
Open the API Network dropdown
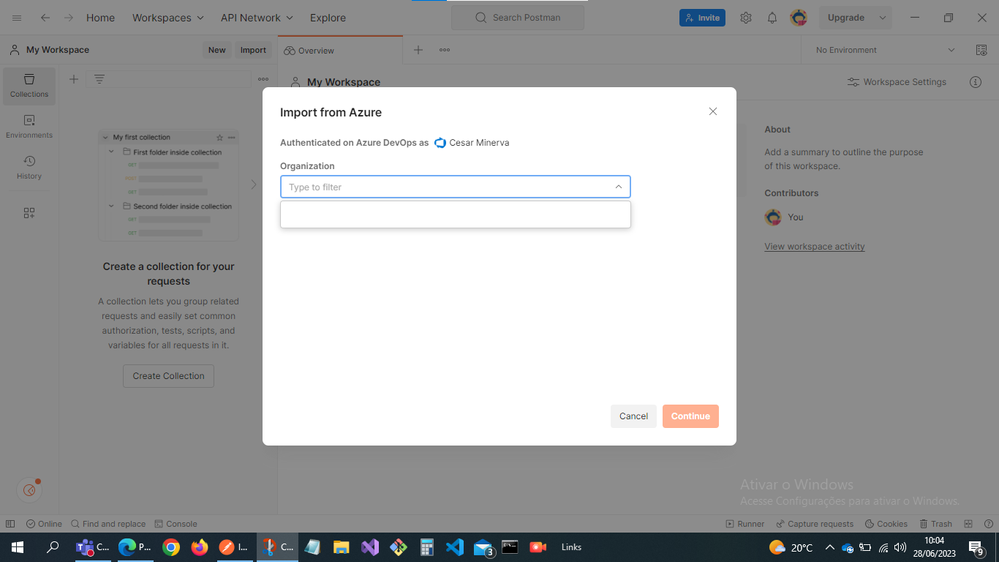point(257,18)
